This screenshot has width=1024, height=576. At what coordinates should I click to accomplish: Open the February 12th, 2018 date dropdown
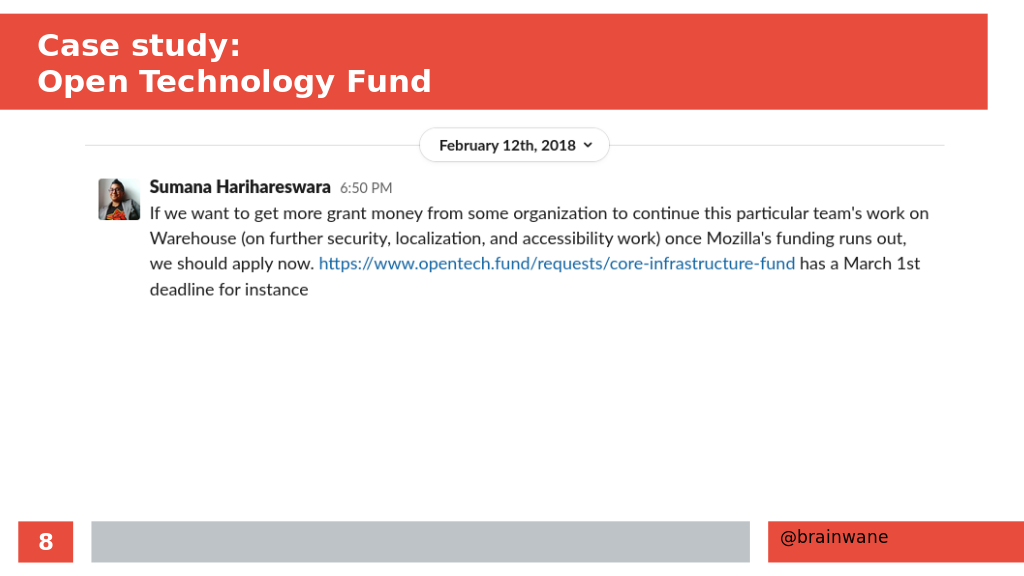pyautogui.click(x=514, y=145)
